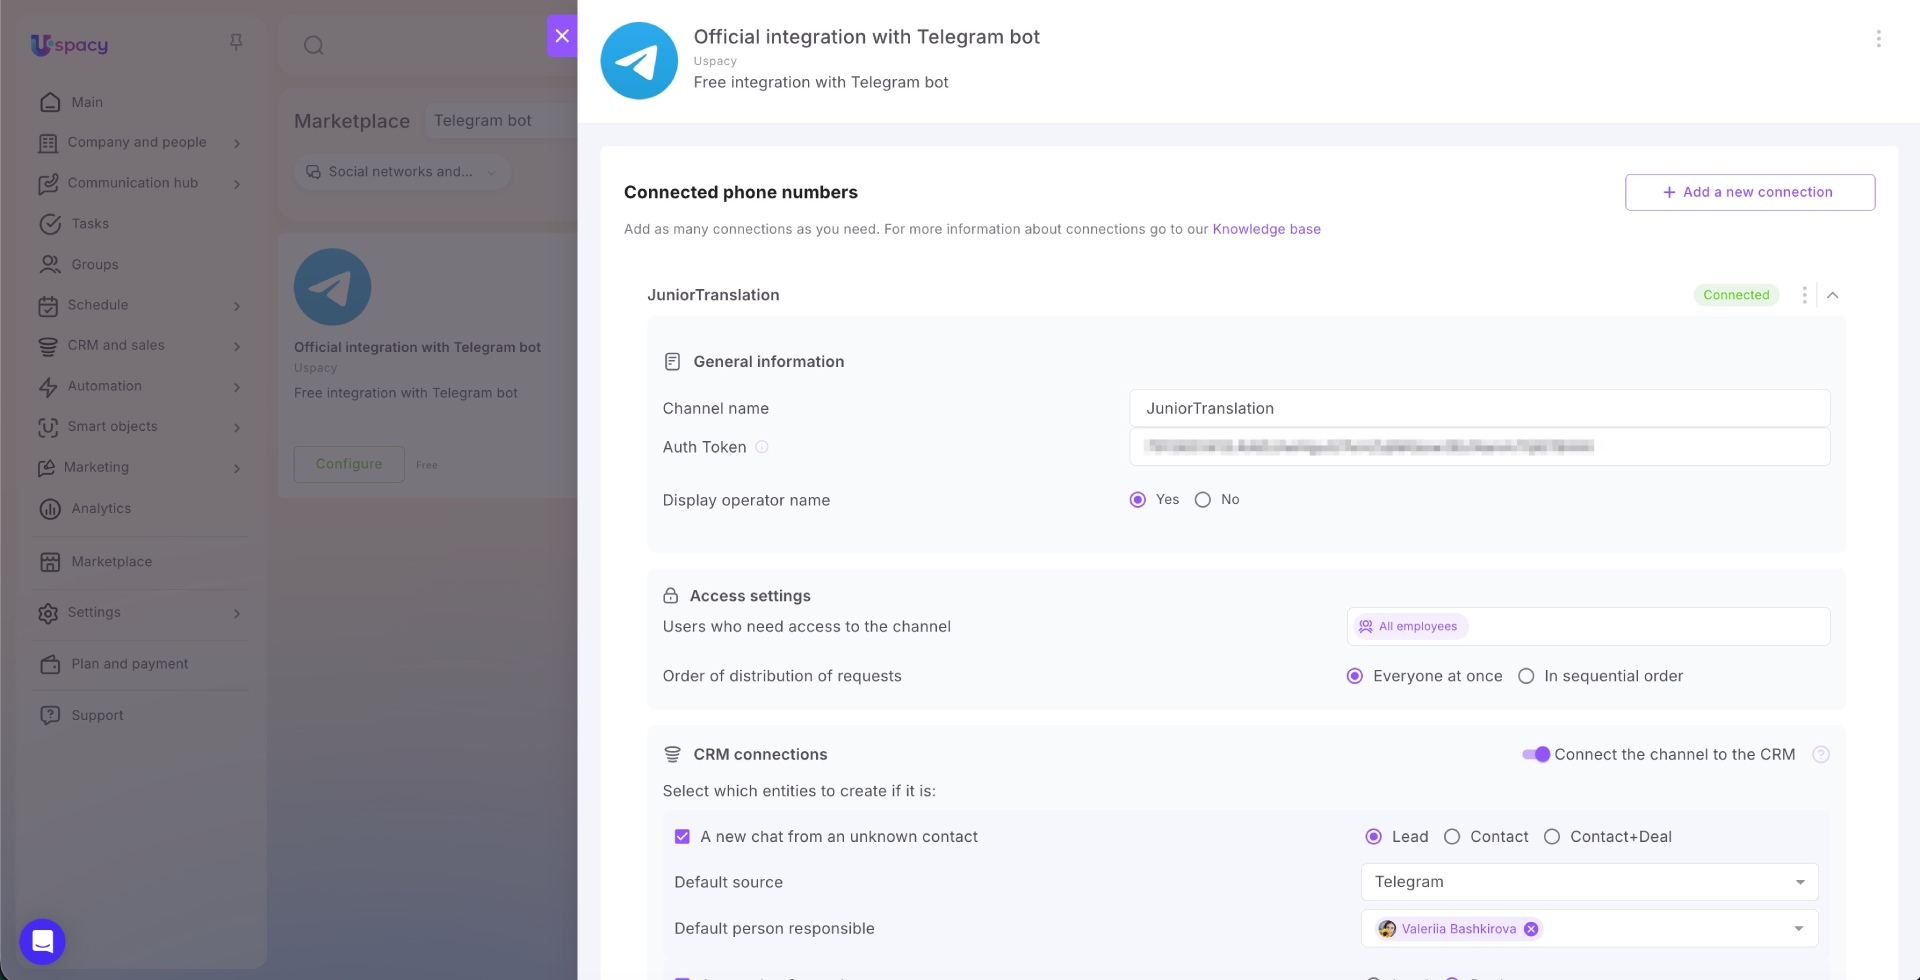
Task: Toggle Connect the channel to the CRM
Action: pos(1536,754)
